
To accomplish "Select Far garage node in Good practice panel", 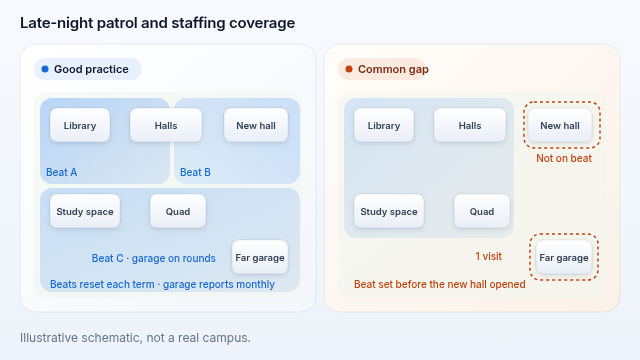I will point(260,257).
